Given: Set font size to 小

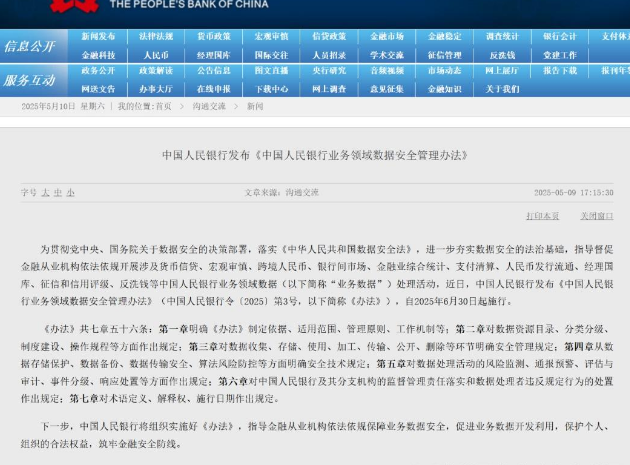Looking at the screenshot, I should [x=70, y=193].
